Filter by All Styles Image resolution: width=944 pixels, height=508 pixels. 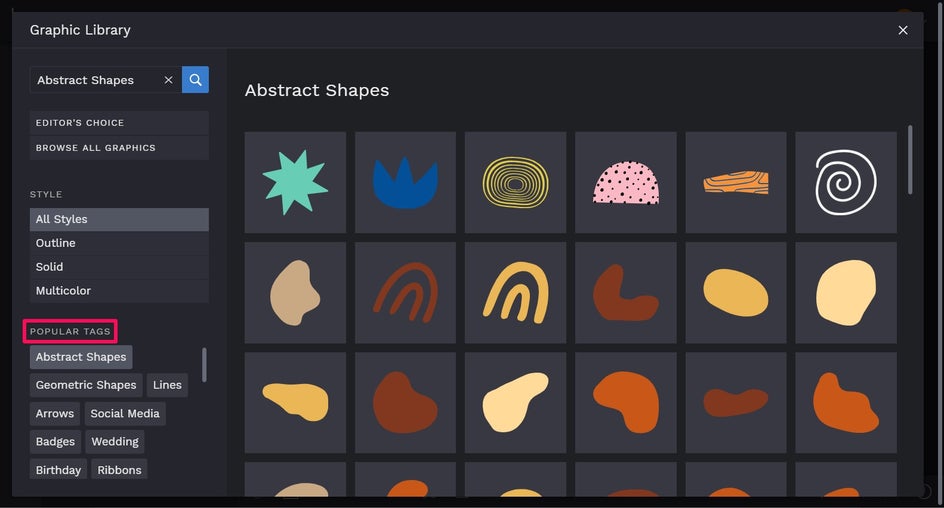pos(119,219)
